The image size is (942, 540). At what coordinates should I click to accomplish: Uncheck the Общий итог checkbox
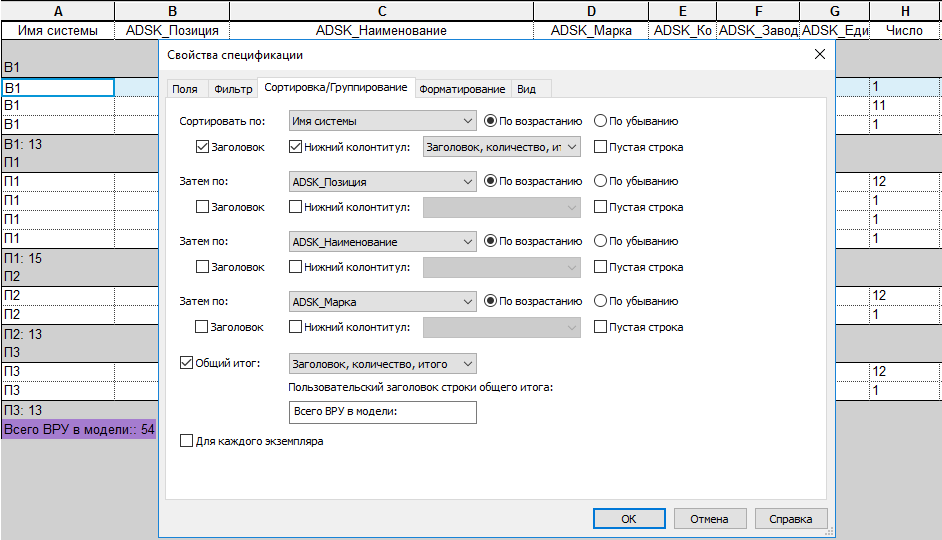click(x=186, y=363)
